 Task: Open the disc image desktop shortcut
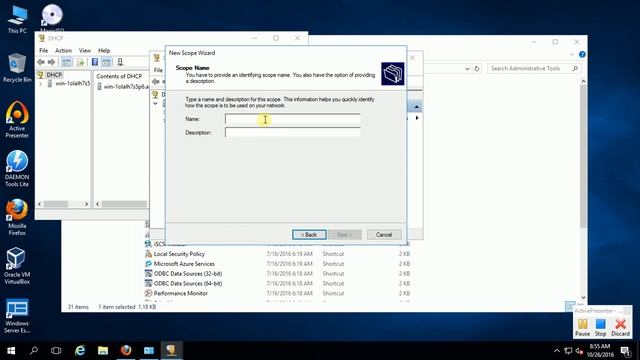[x=52, y=16]
